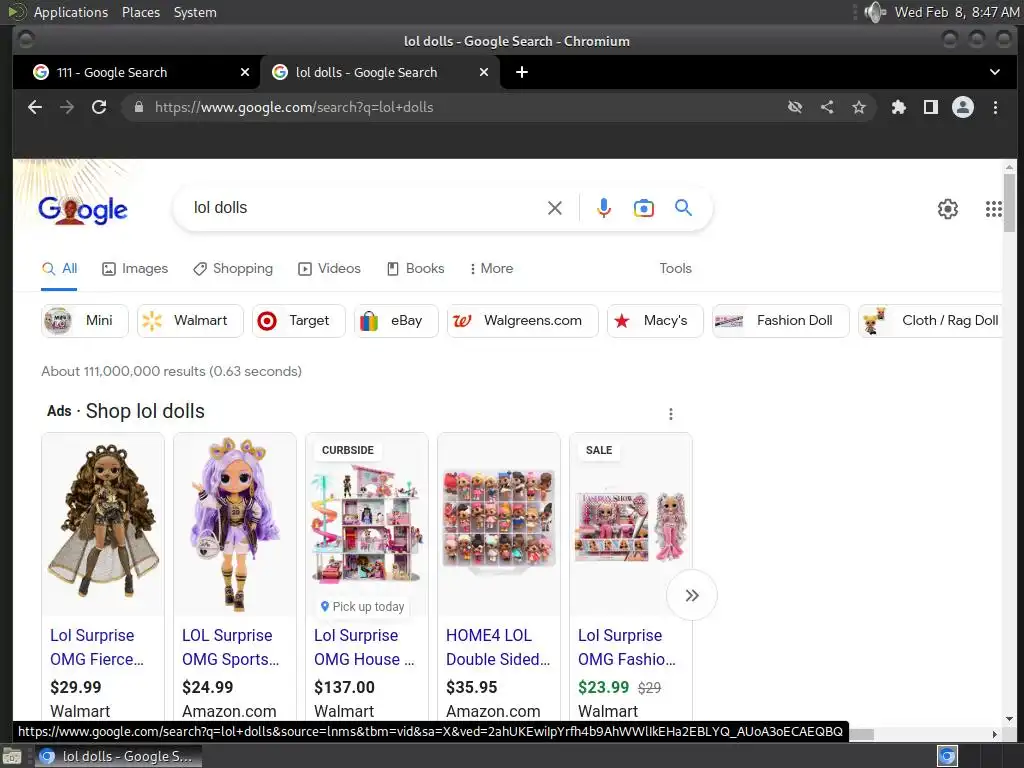1024x768 pixels.
Task: Filter by the Walgreens.com chip
Action: (522, 321)
